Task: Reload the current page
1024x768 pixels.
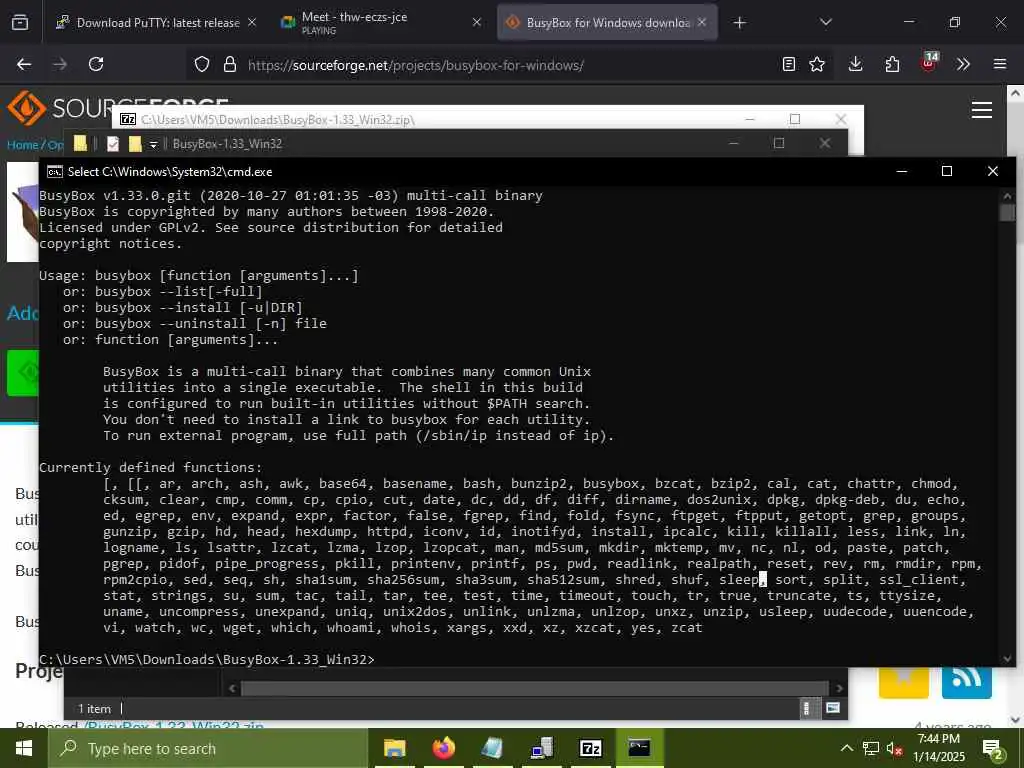Action: pos(96,65)
